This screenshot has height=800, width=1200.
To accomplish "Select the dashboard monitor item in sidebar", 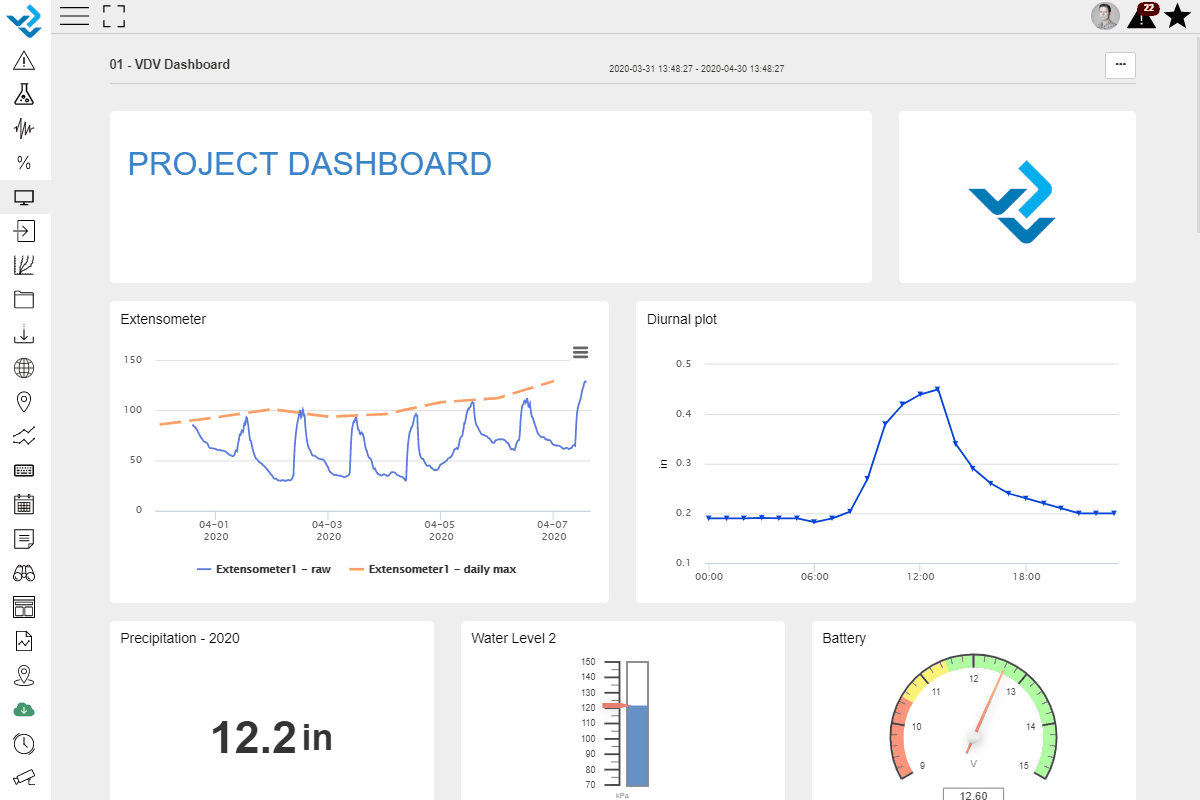I will tap(24, 197).
